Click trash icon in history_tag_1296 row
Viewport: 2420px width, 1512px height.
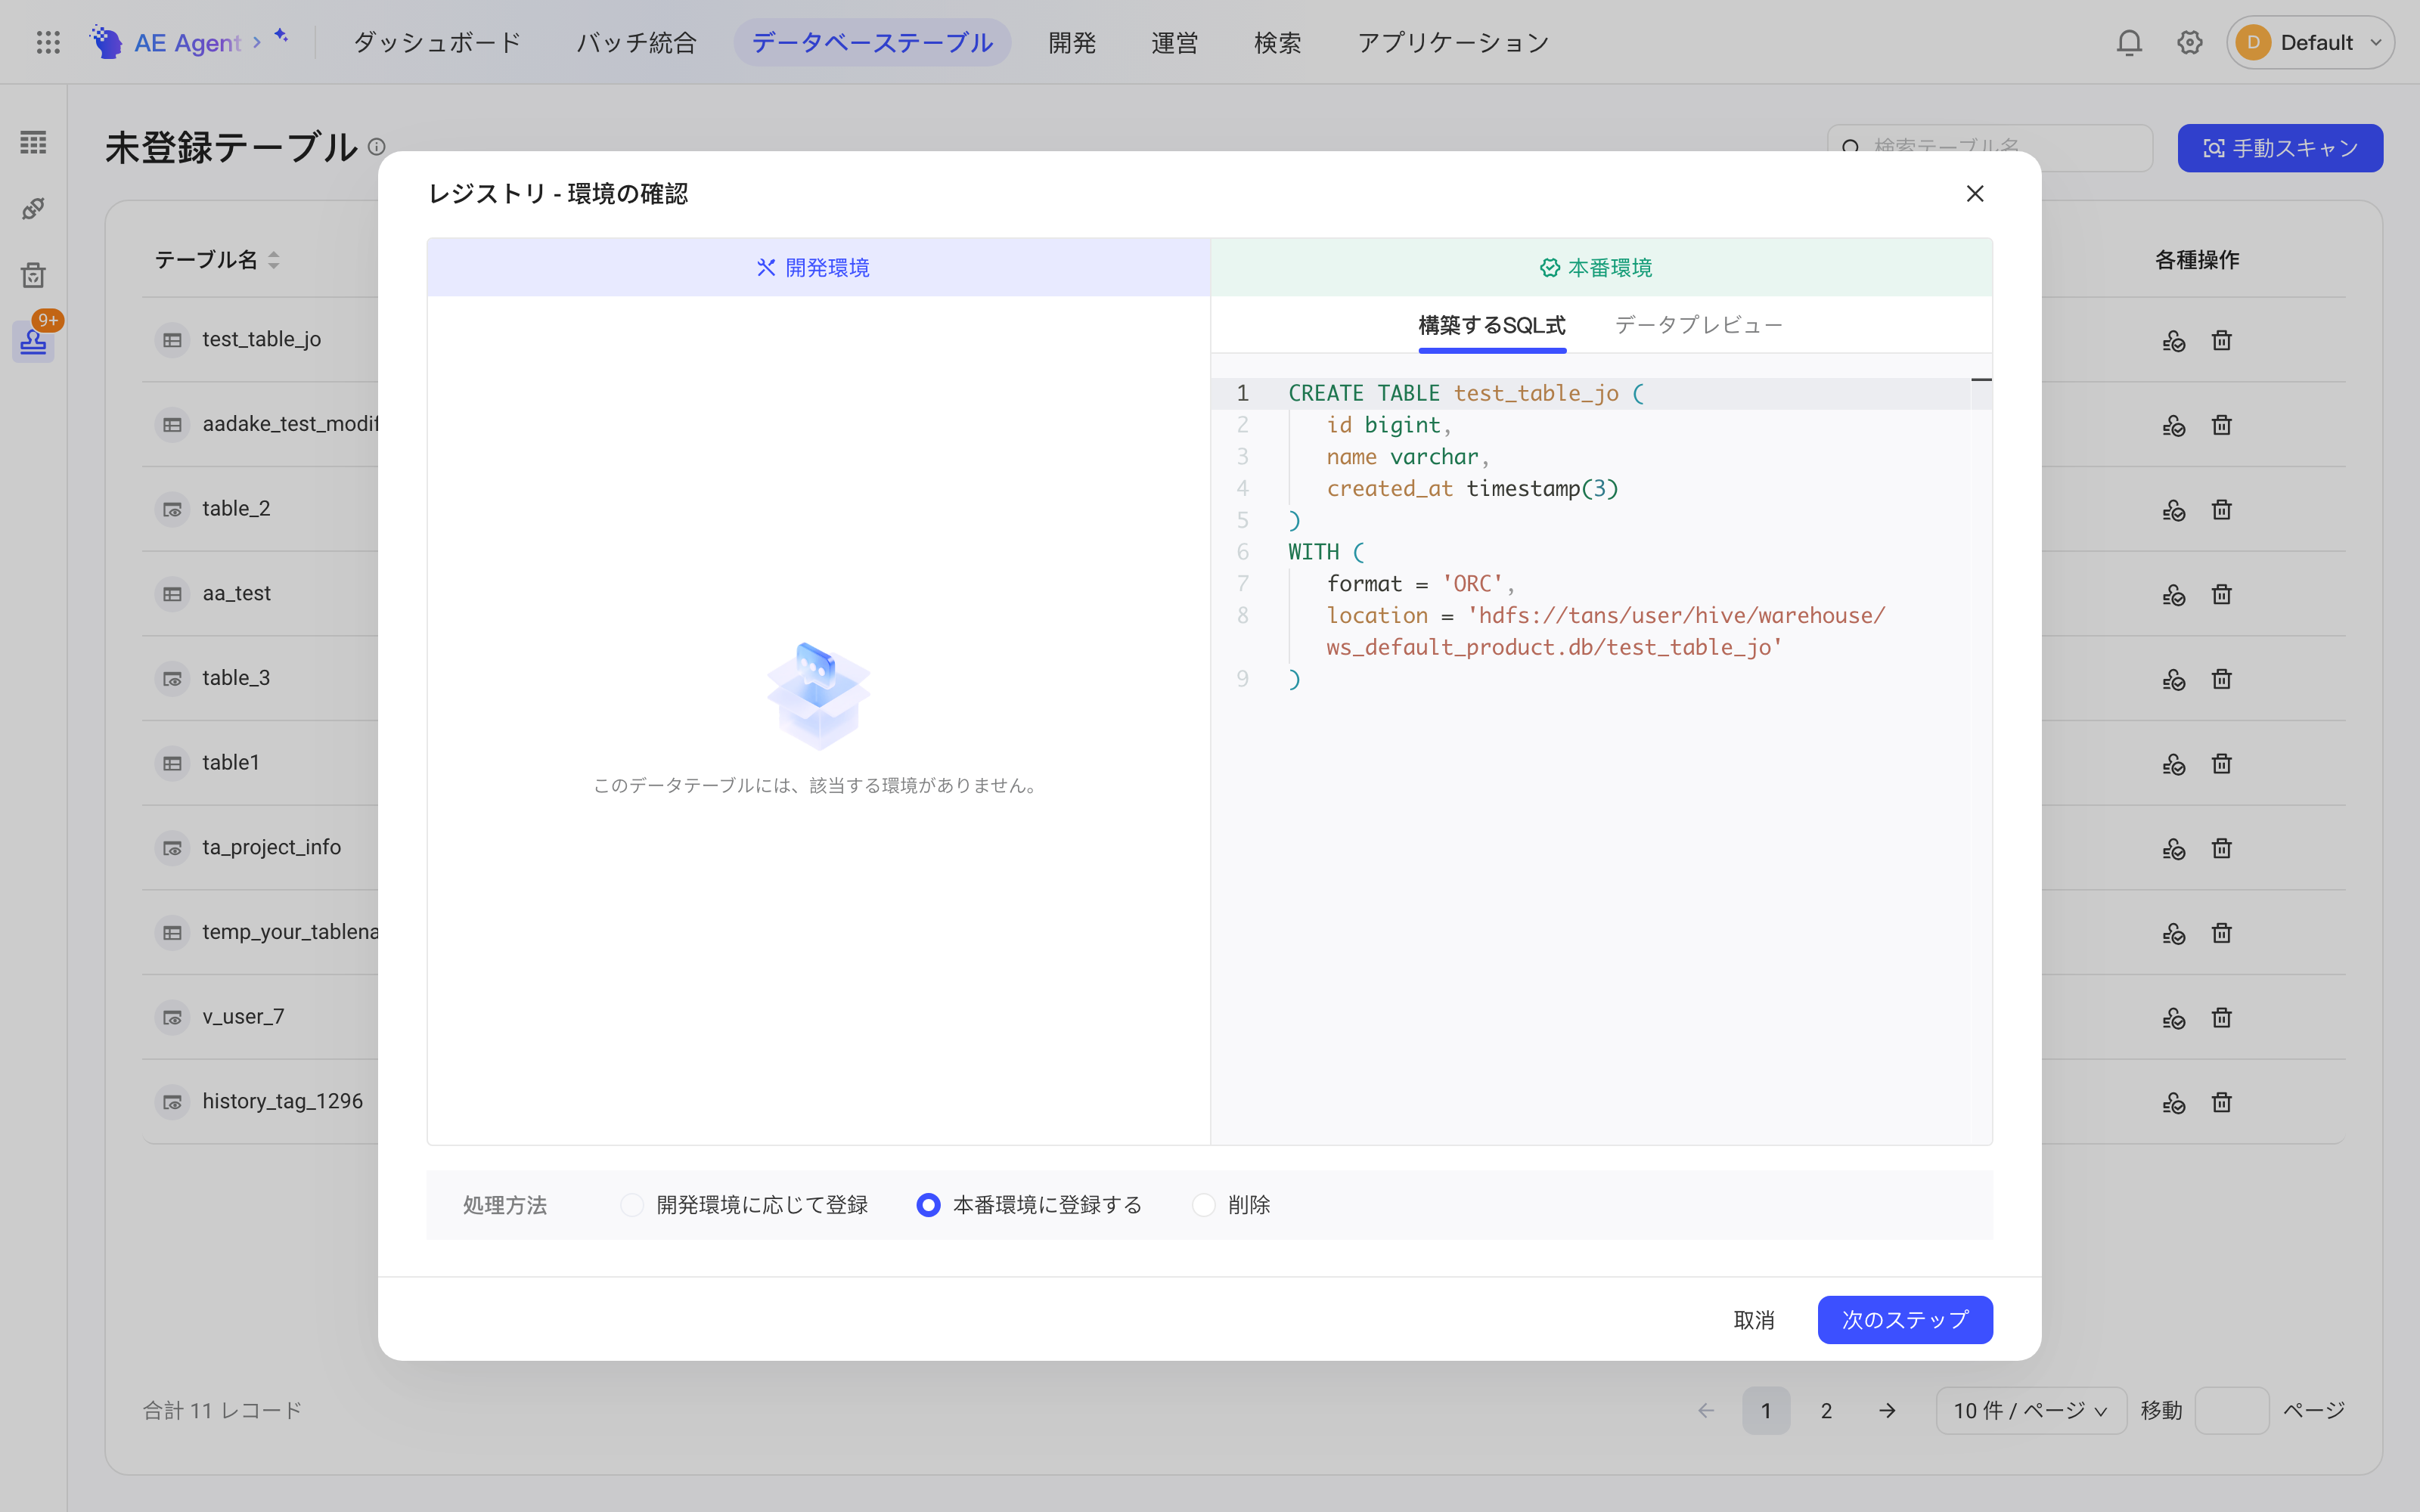pyautogui.click(x=2222, y=1102)
